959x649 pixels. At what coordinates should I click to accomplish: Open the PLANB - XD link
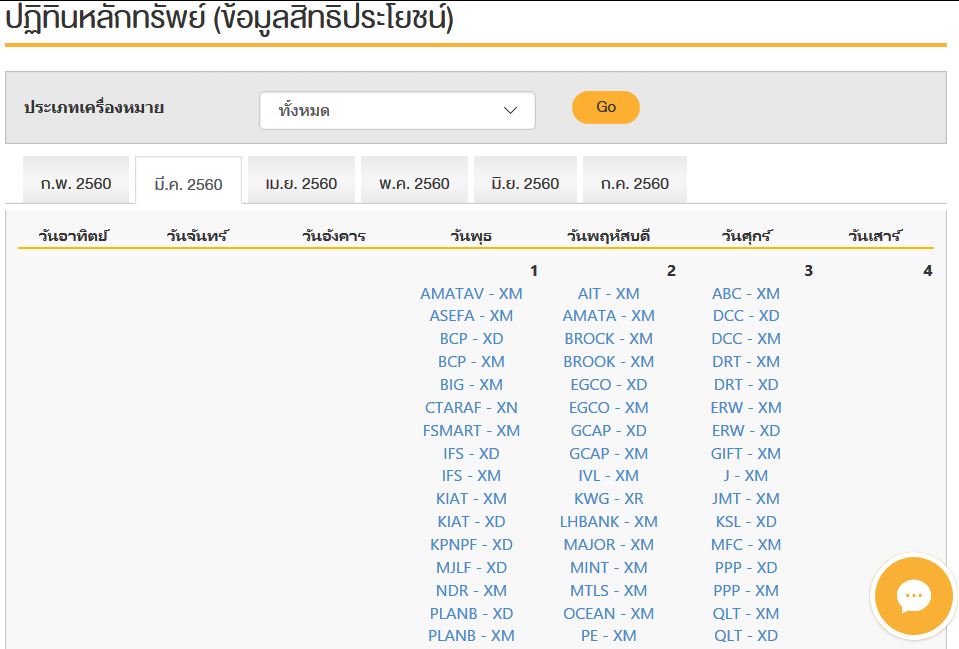tap(471, 614)
